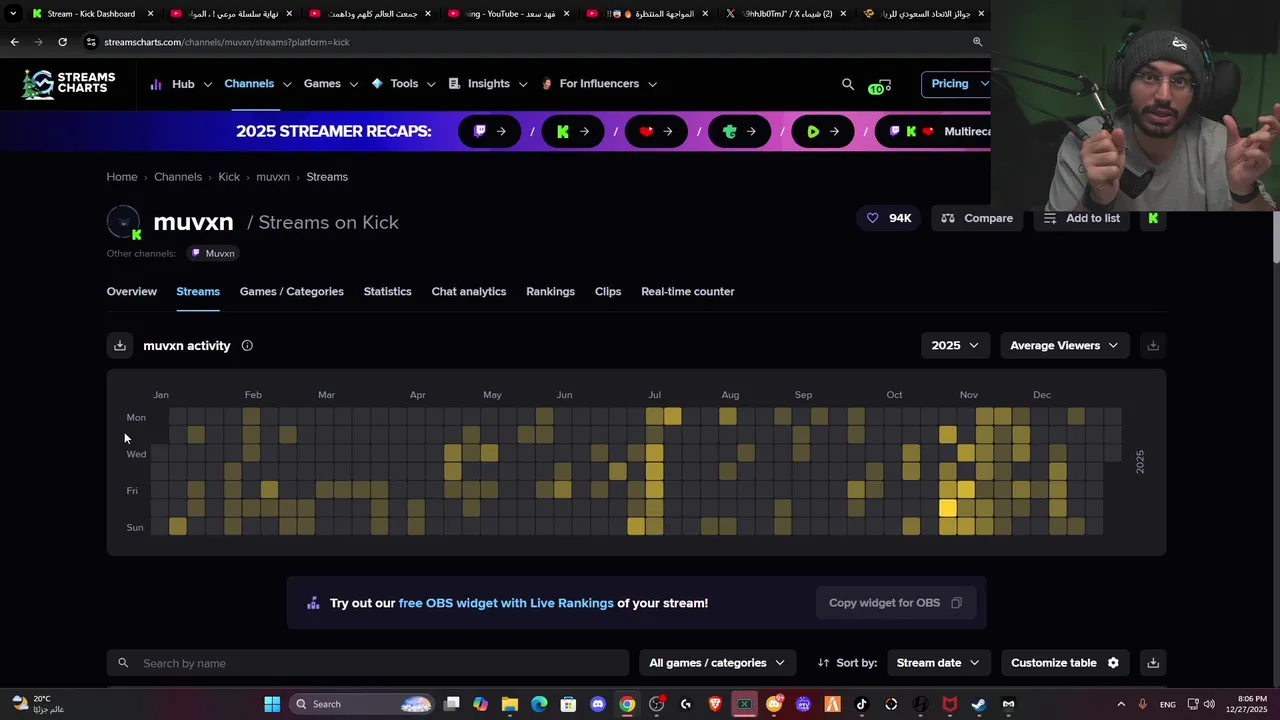Click the info icon next to muvxn activity

[247, 346]
